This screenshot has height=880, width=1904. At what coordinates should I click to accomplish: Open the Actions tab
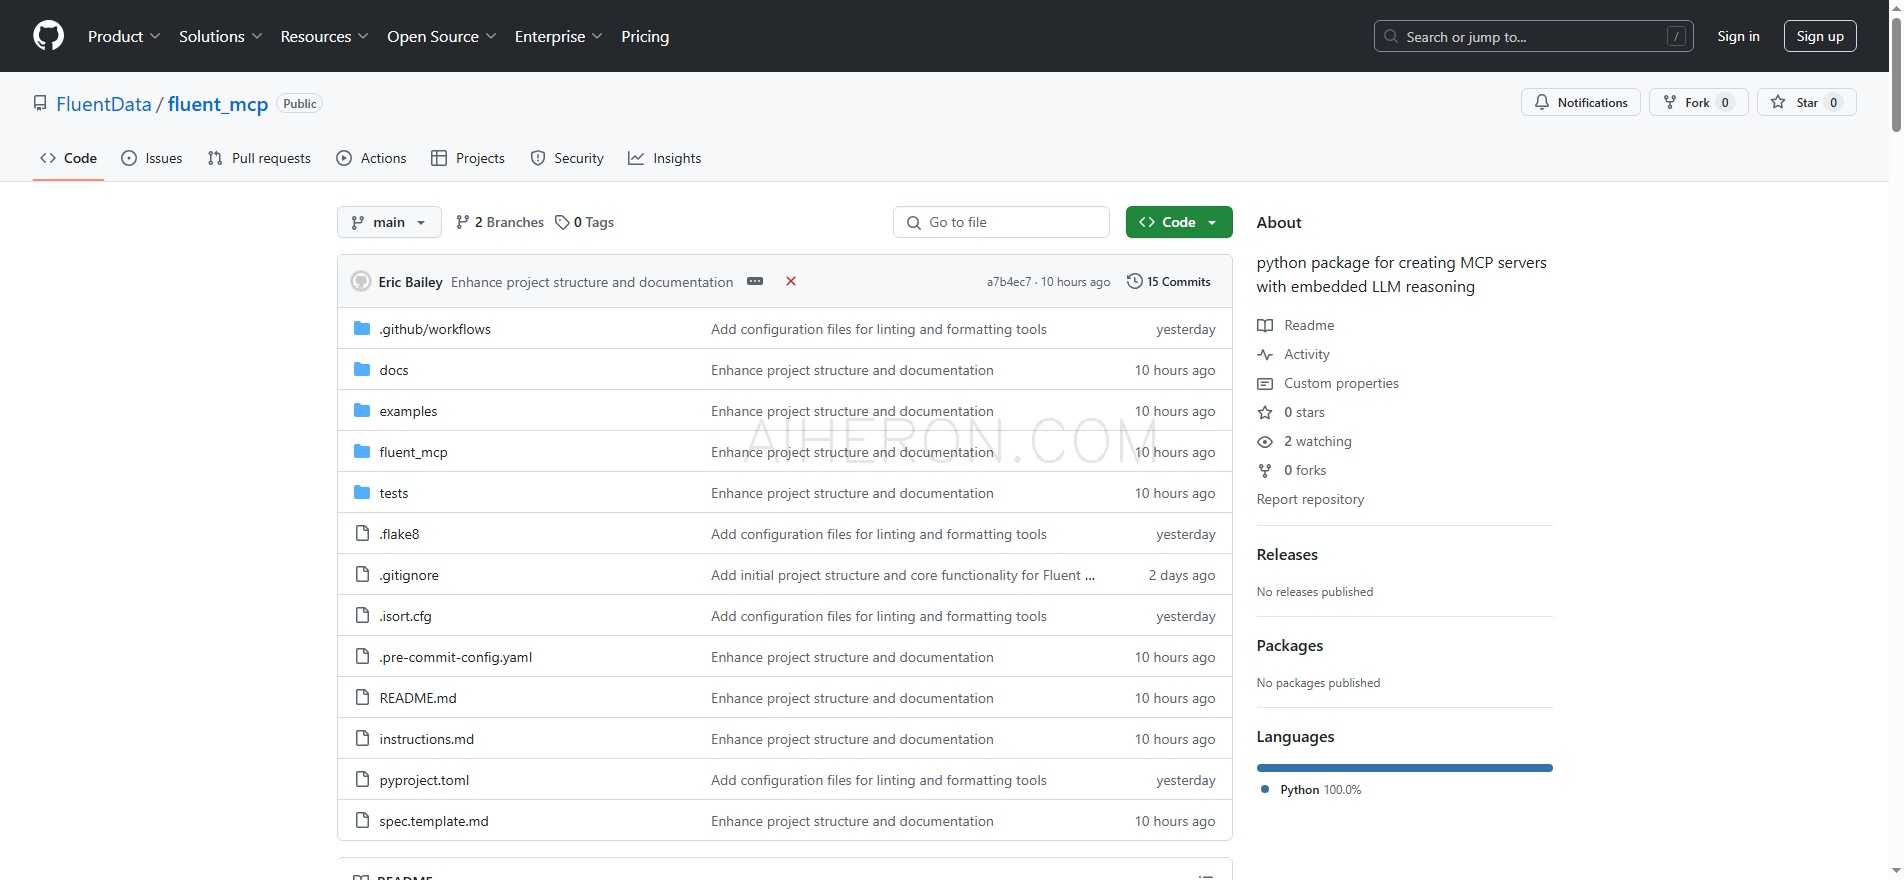[x=371, y=158]
